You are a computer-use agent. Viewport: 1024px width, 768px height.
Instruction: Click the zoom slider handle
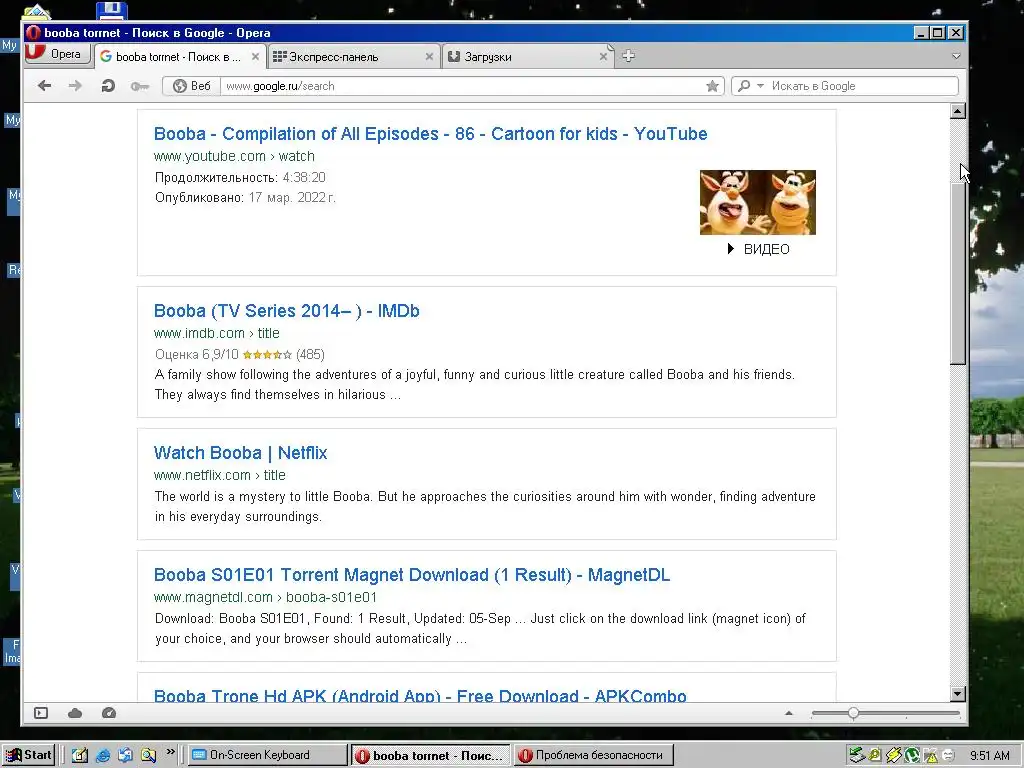point(853,713)
